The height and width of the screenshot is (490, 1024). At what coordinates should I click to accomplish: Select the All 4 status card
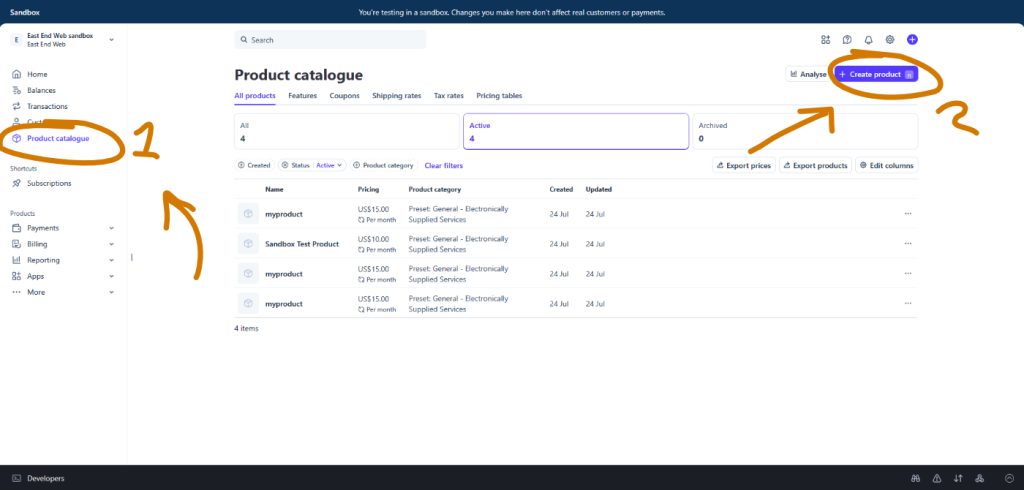click(347, 131)
